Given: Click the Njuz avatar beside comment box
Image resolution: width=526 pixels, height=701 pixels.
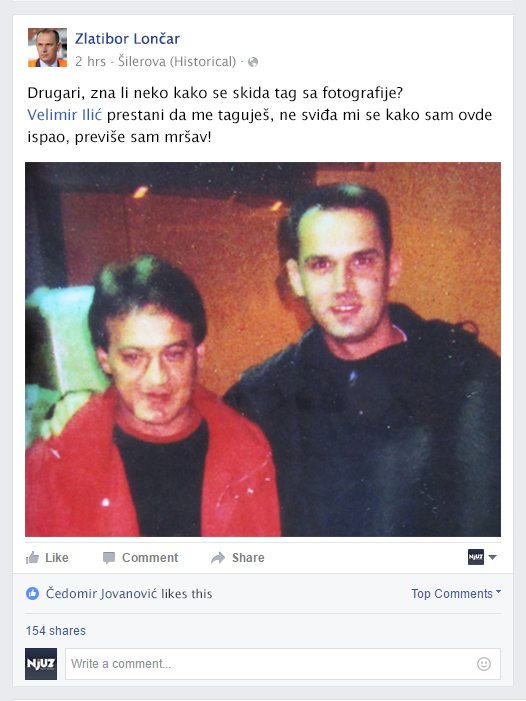Looking at the screenshot, I should coord(41,664).
